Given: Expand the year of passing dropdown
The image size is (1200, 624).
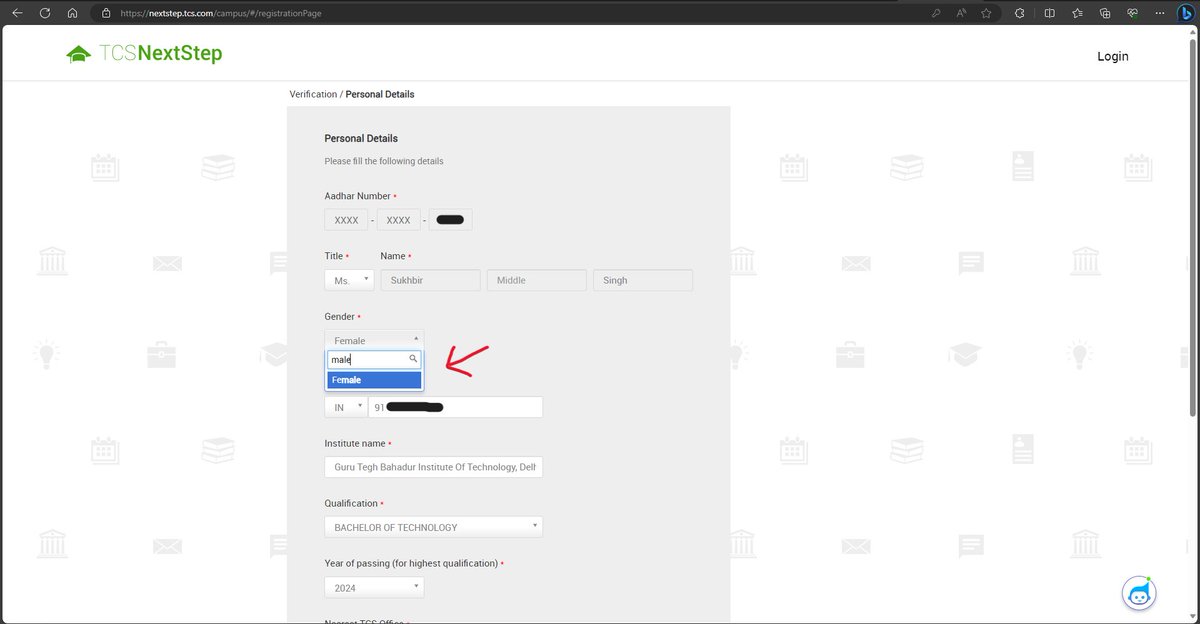Looking at the screenshot, I should [373, 587].
